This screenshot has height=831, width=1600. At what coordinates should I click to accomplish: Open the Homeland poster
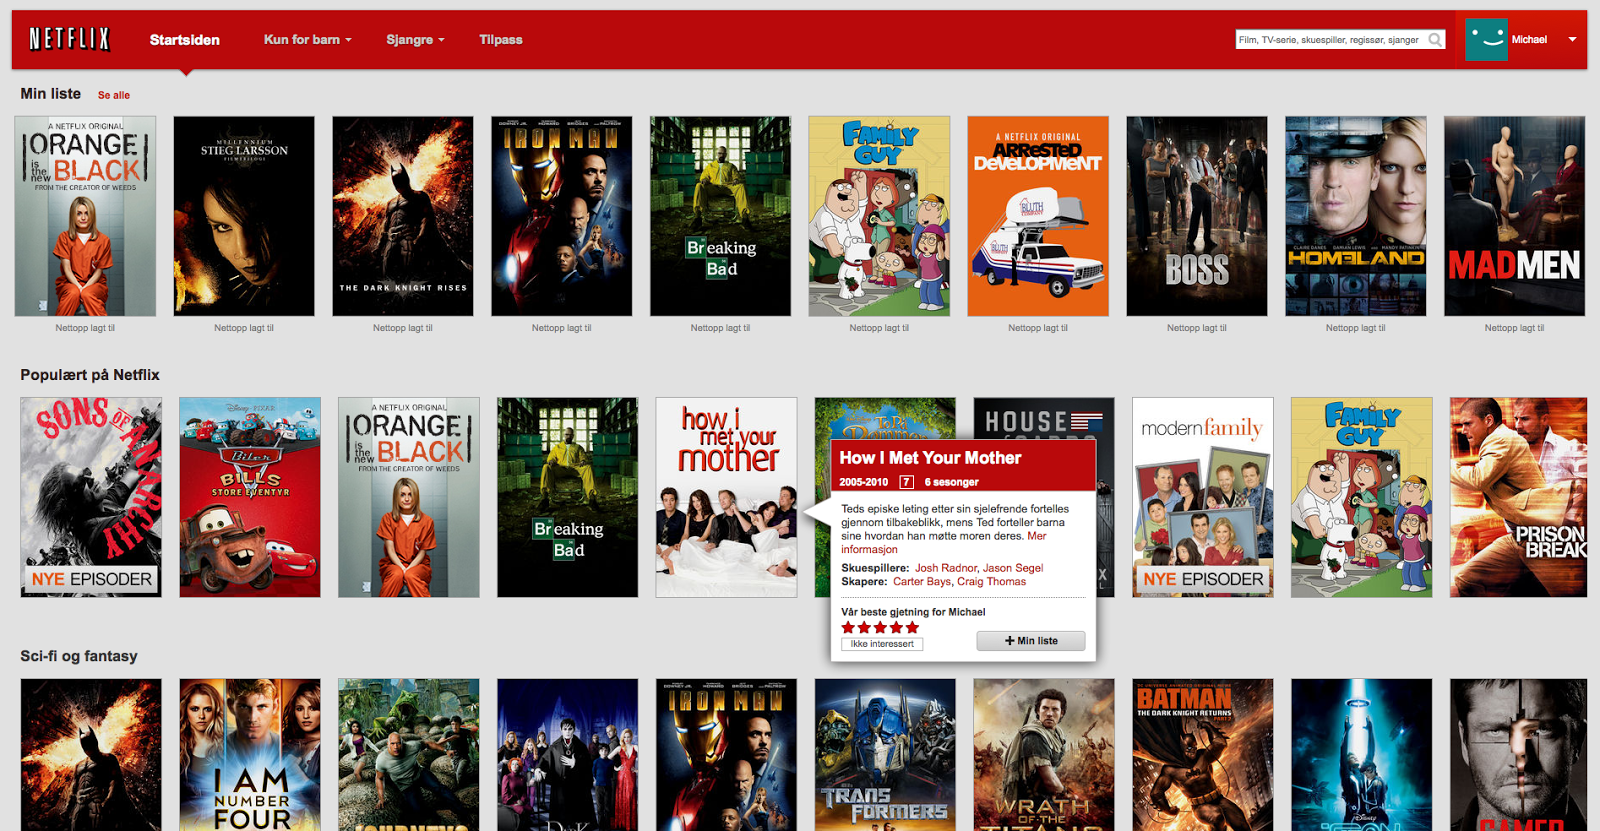(x=1356, y=216)
